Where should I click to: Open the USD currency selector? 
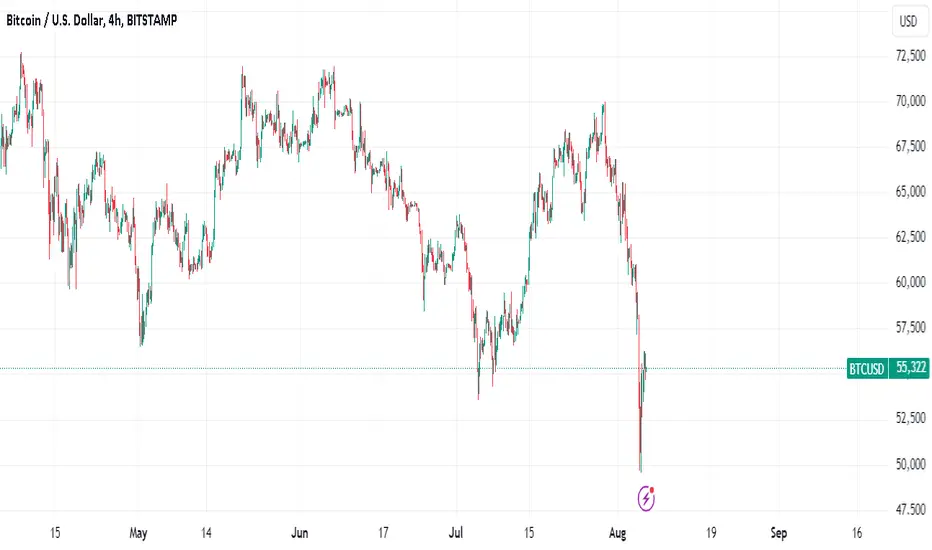908,22
